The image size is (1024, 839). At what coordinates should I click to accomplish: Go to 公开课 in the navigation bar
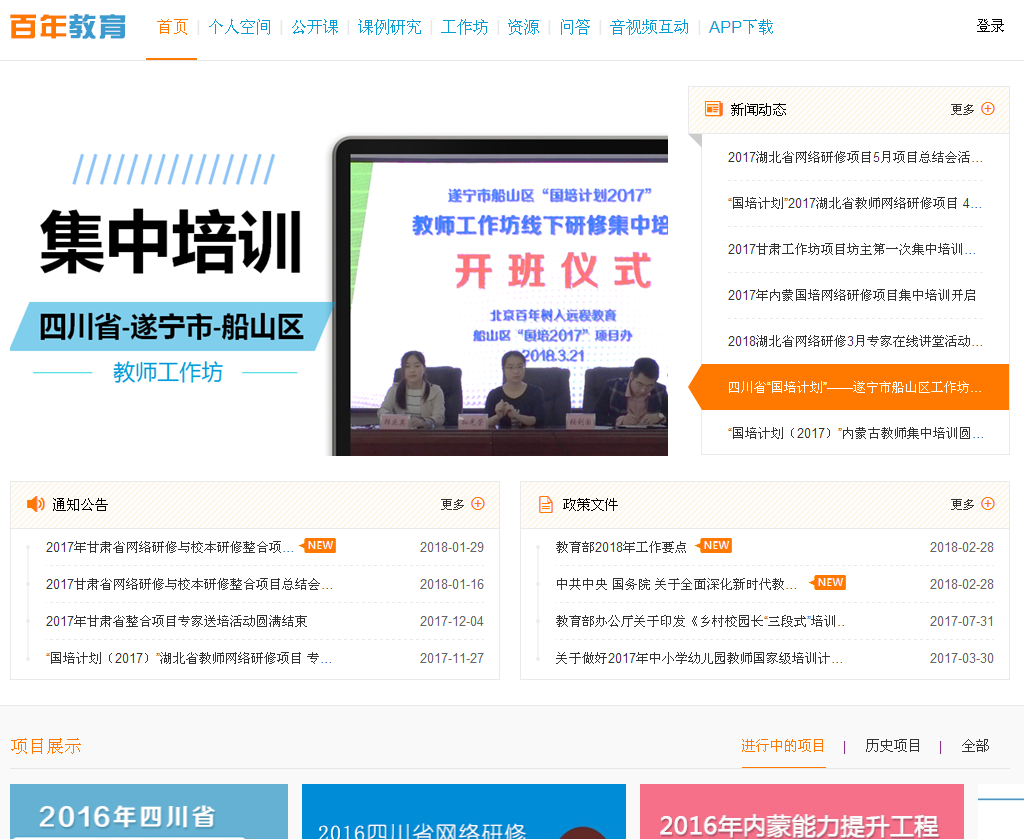315,27
